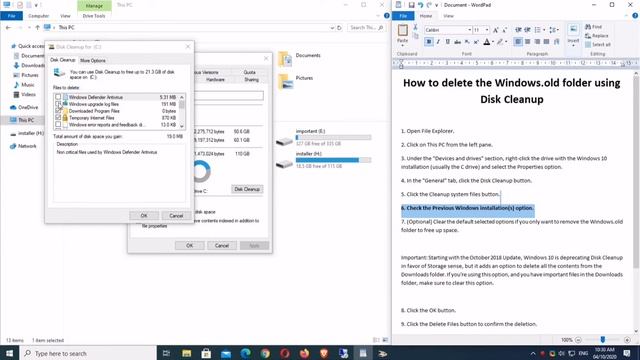Toggle Underline formatting in WordPad
Image resolution: width=640 pixels, height=360 pixels.
pyautogui.click(x=448, y=42)
